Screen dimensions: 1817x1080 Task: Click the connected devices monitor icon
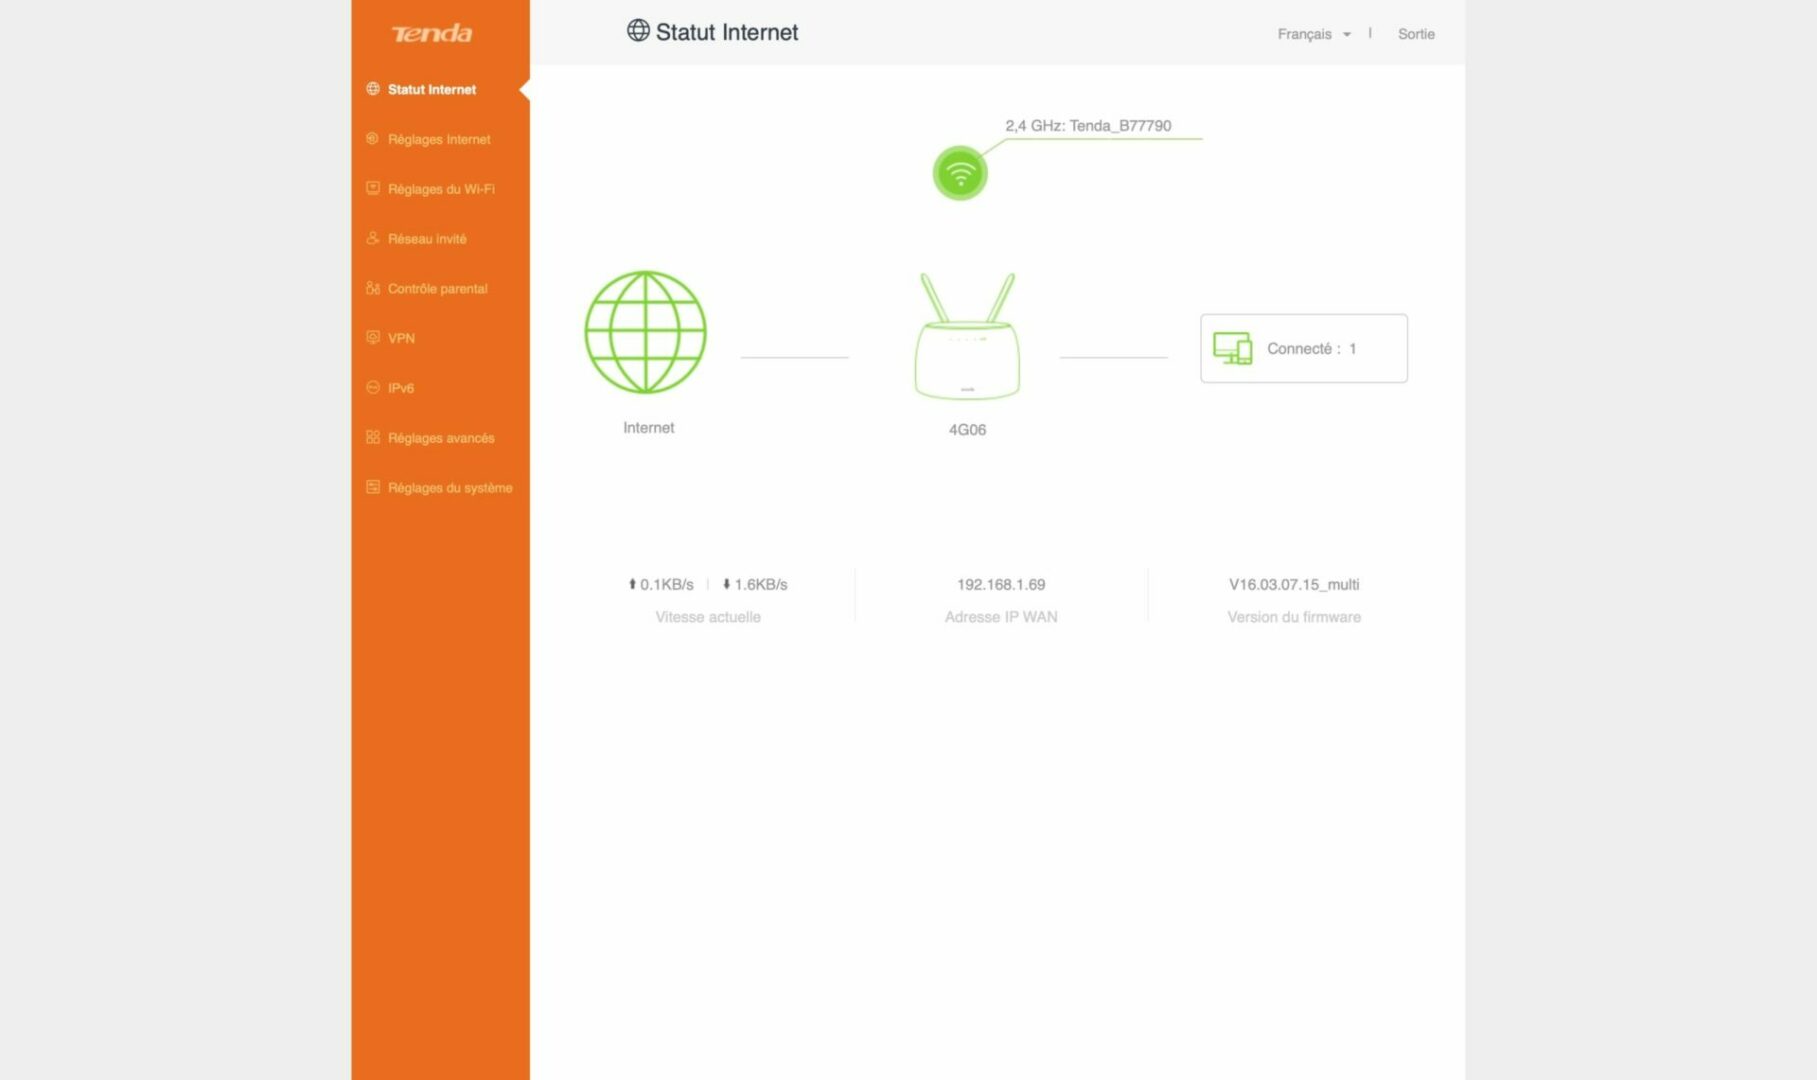tap(1232, 348)
